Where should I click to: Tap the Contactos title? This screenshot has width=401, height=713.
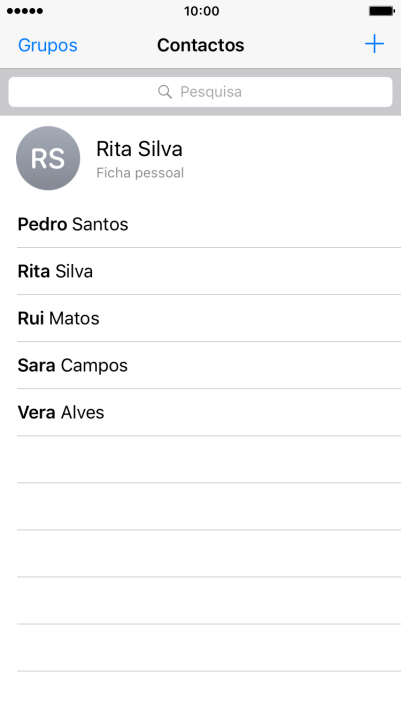click(200, 45)
